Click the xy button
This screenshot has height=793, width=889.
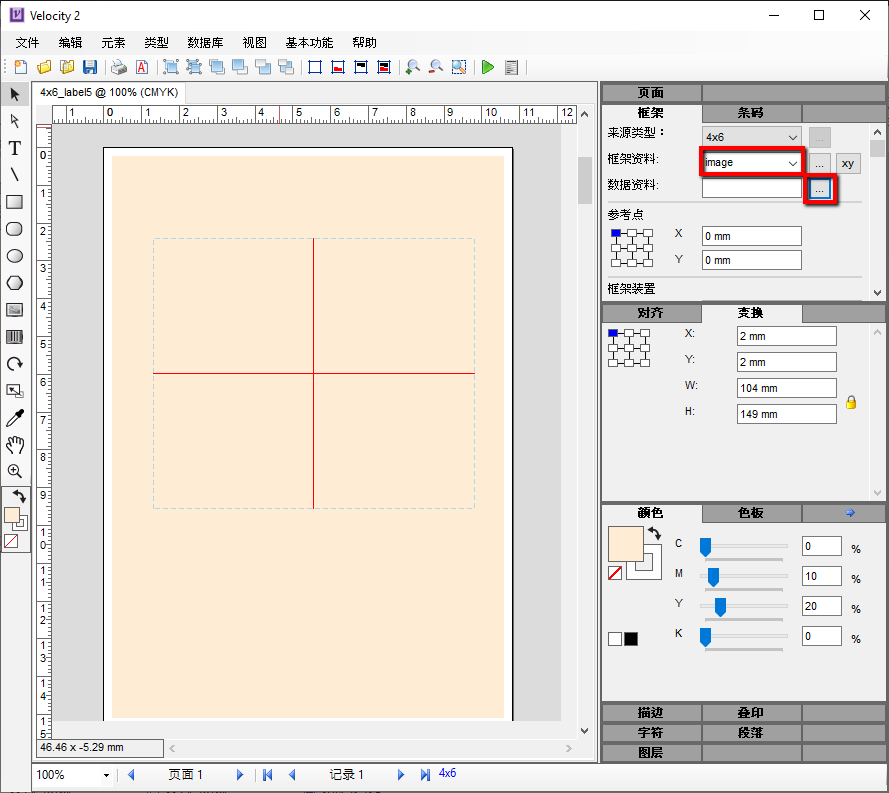point(848,164)
